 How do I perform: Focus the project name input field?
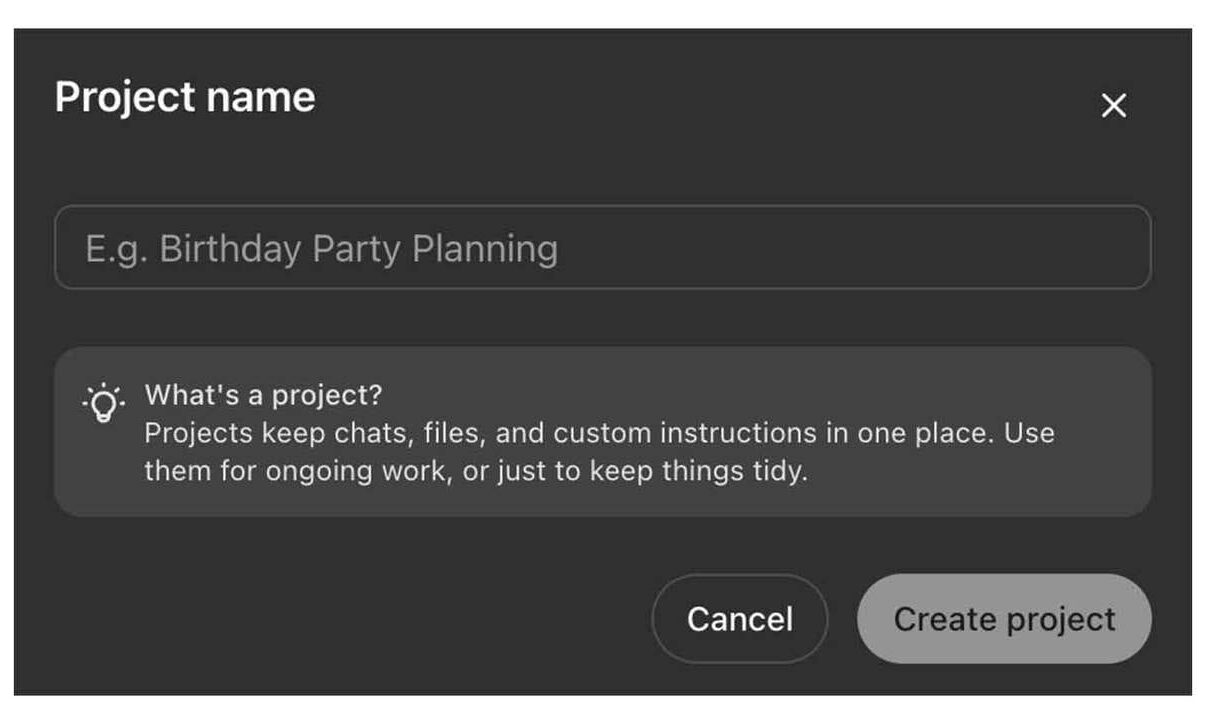point(602,247)
